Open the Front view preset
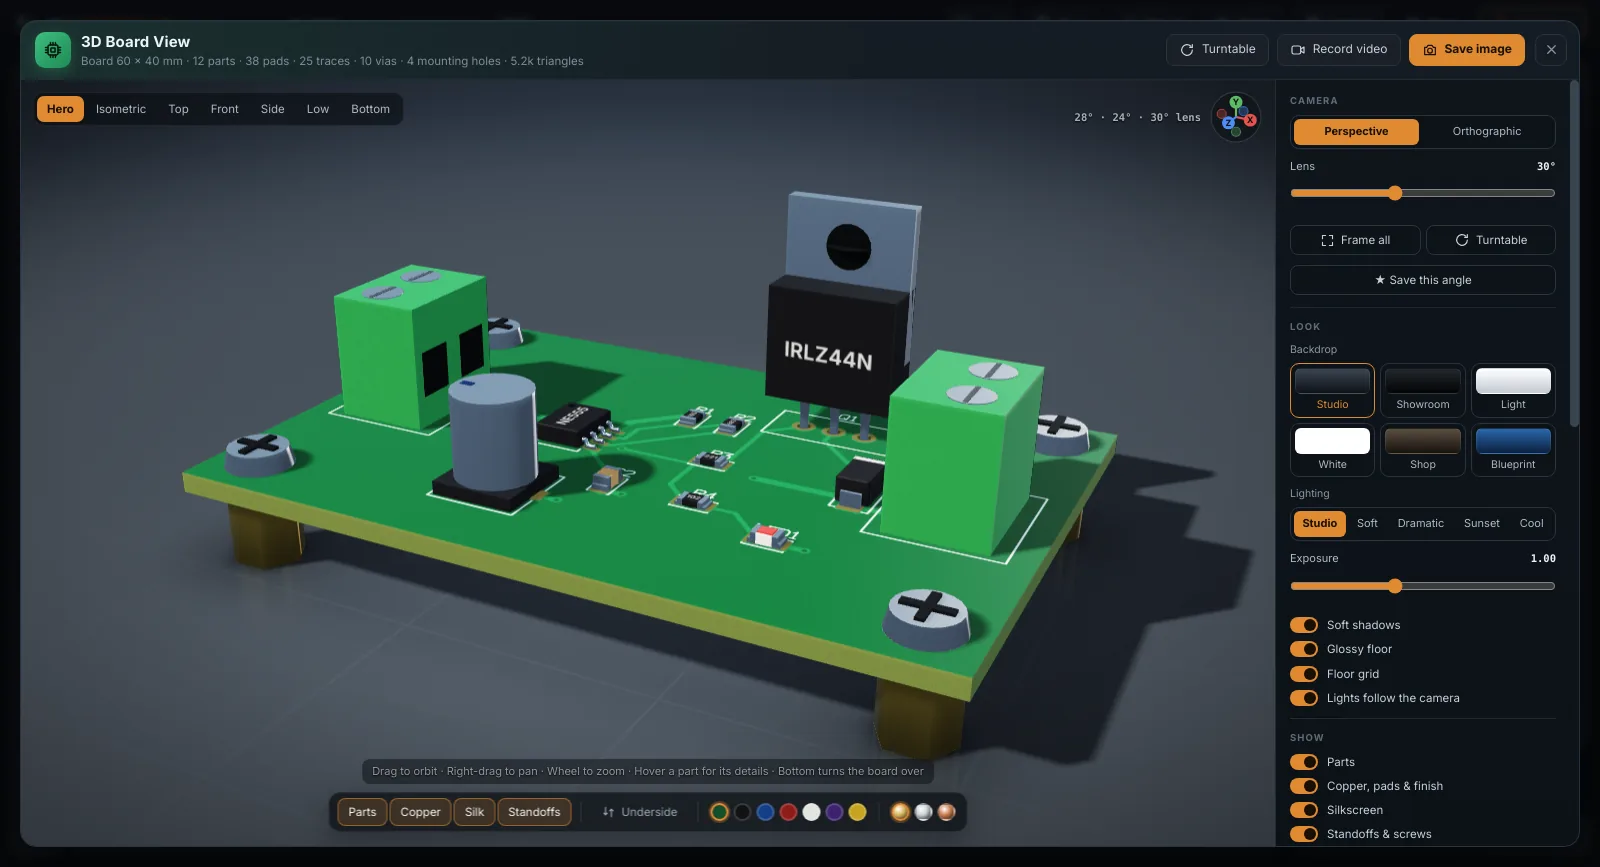This screenshot has height=867, width=1600. pyautogui.click(x=225, y=109)
